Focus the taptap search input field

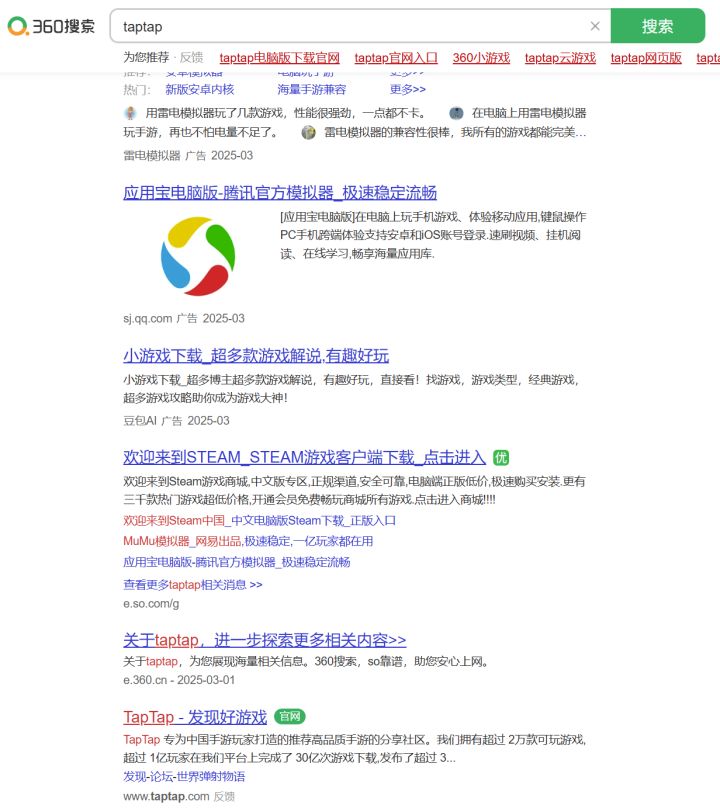click(352, 26)
